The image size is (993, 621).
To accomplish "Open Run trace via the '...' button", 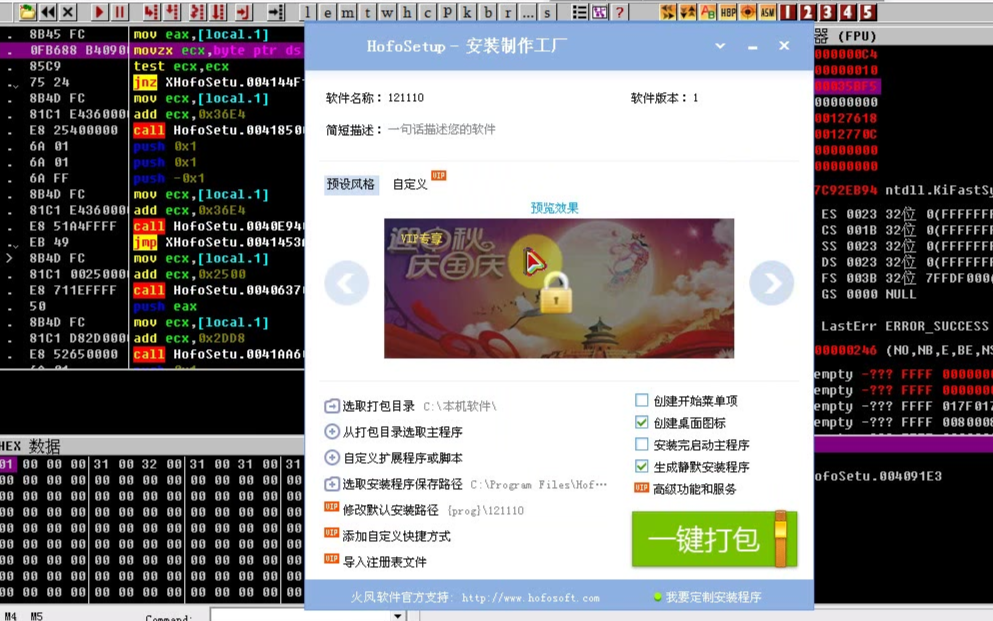I will pos(528,11).
